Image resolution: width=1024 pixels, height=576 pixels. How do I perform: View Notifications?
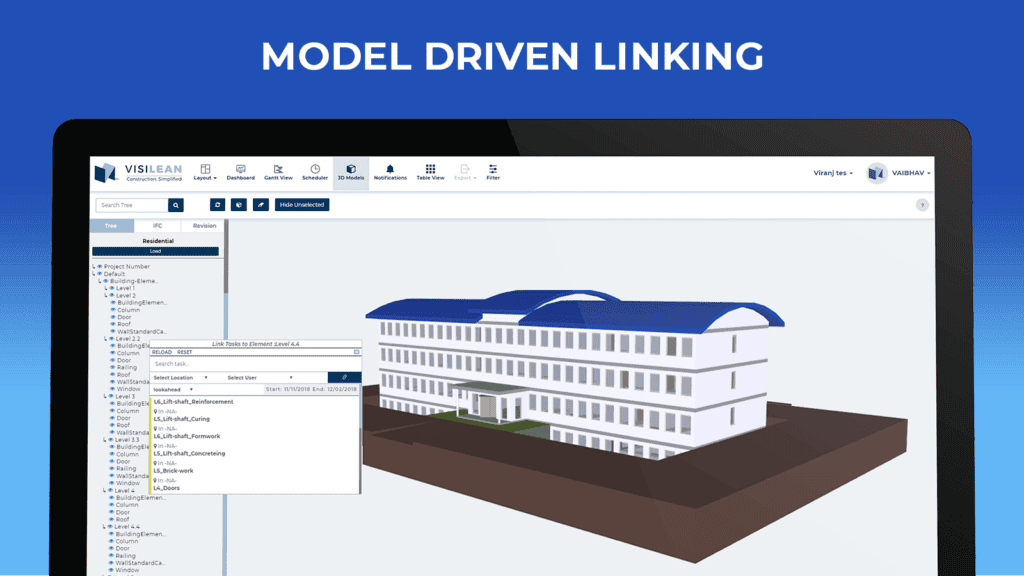[x=390, y=172]
